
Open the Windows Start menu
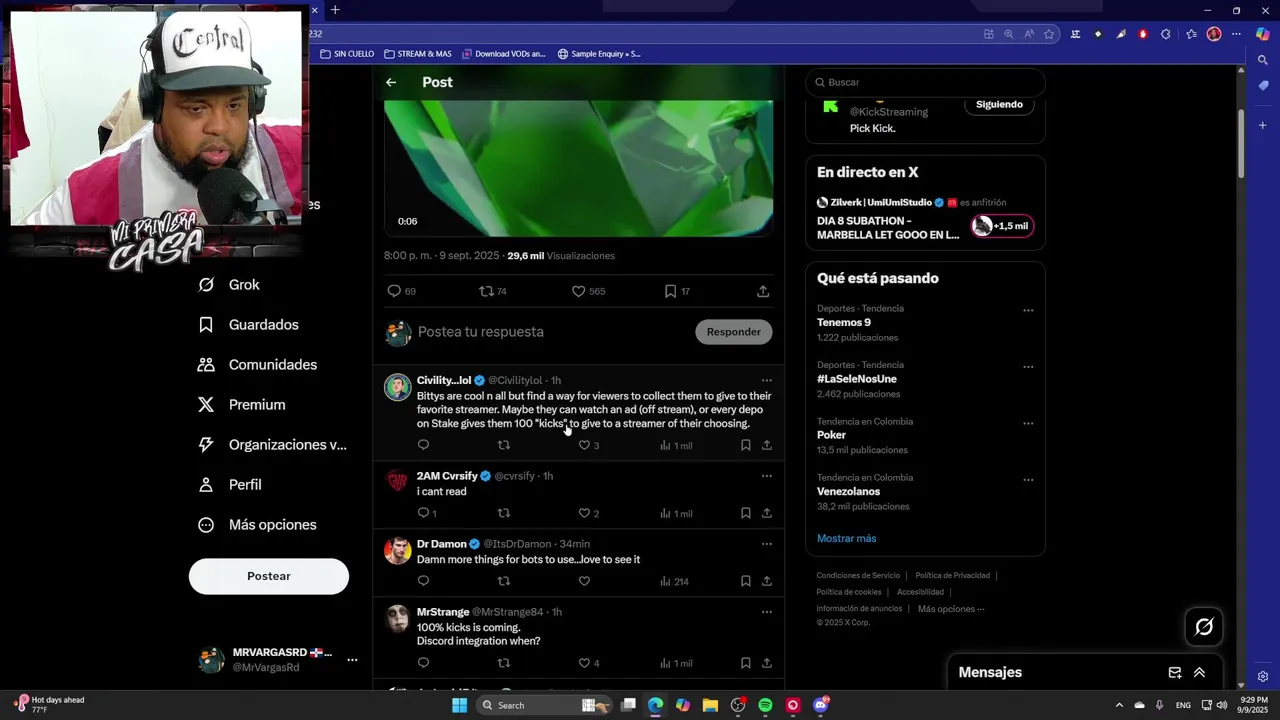[459, 705]
